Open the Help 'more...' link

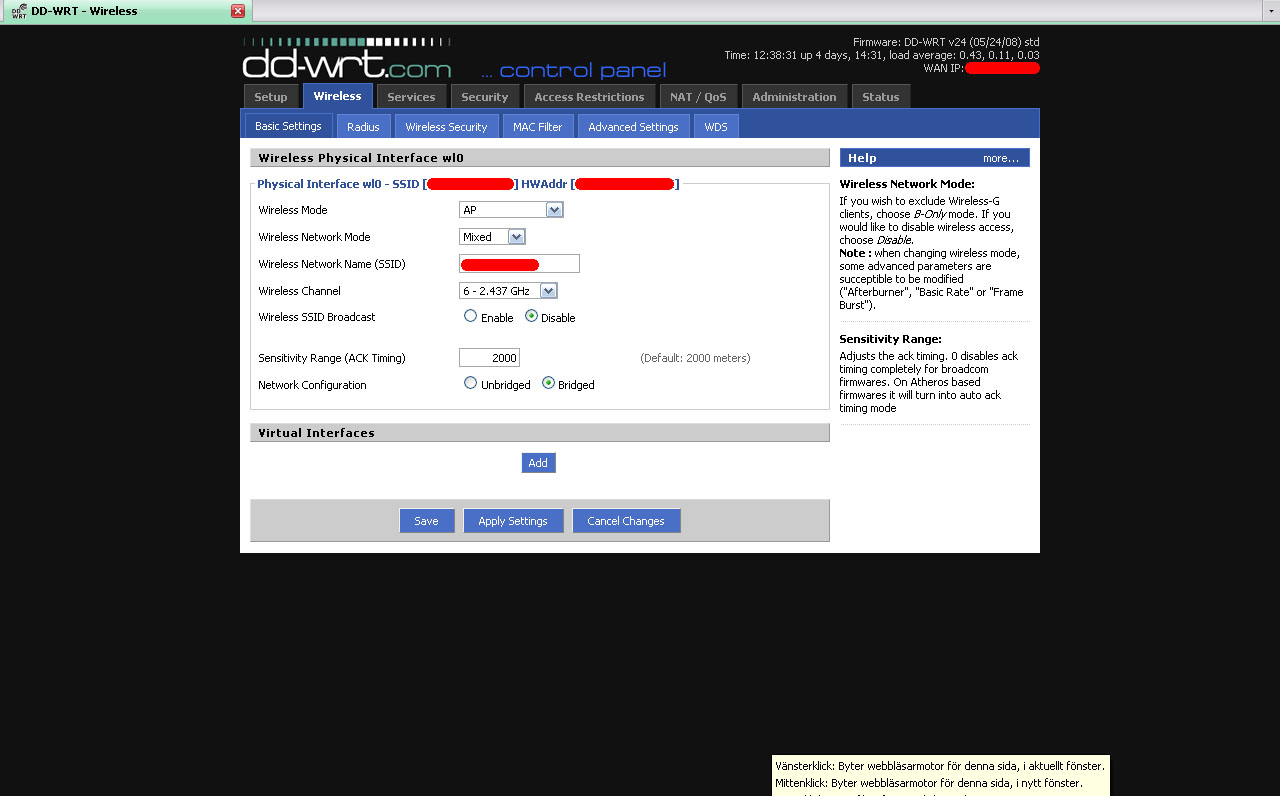click(x=1001, y=158)
